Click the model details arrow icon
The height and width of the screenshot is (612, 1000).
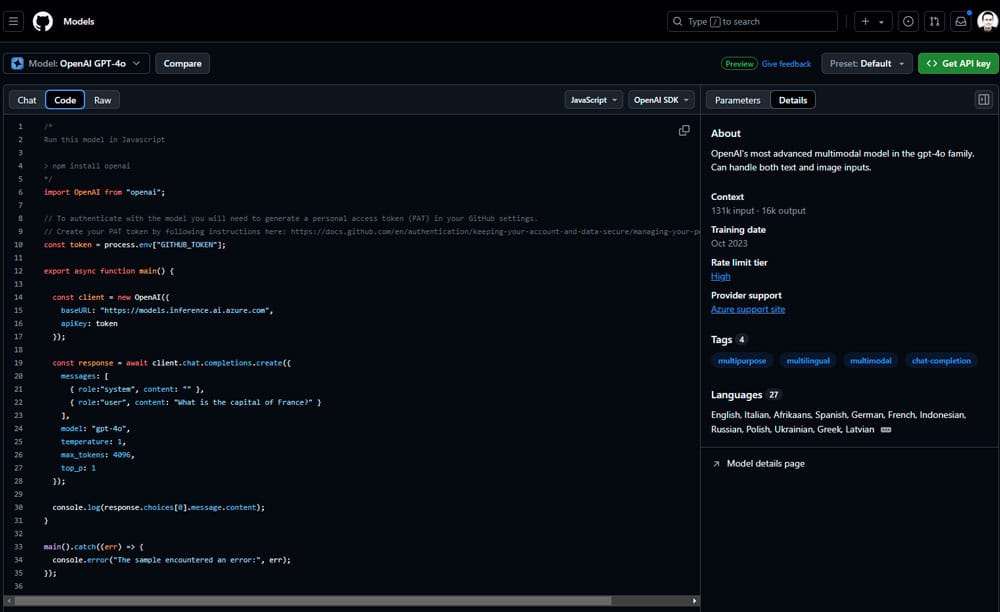716,464
